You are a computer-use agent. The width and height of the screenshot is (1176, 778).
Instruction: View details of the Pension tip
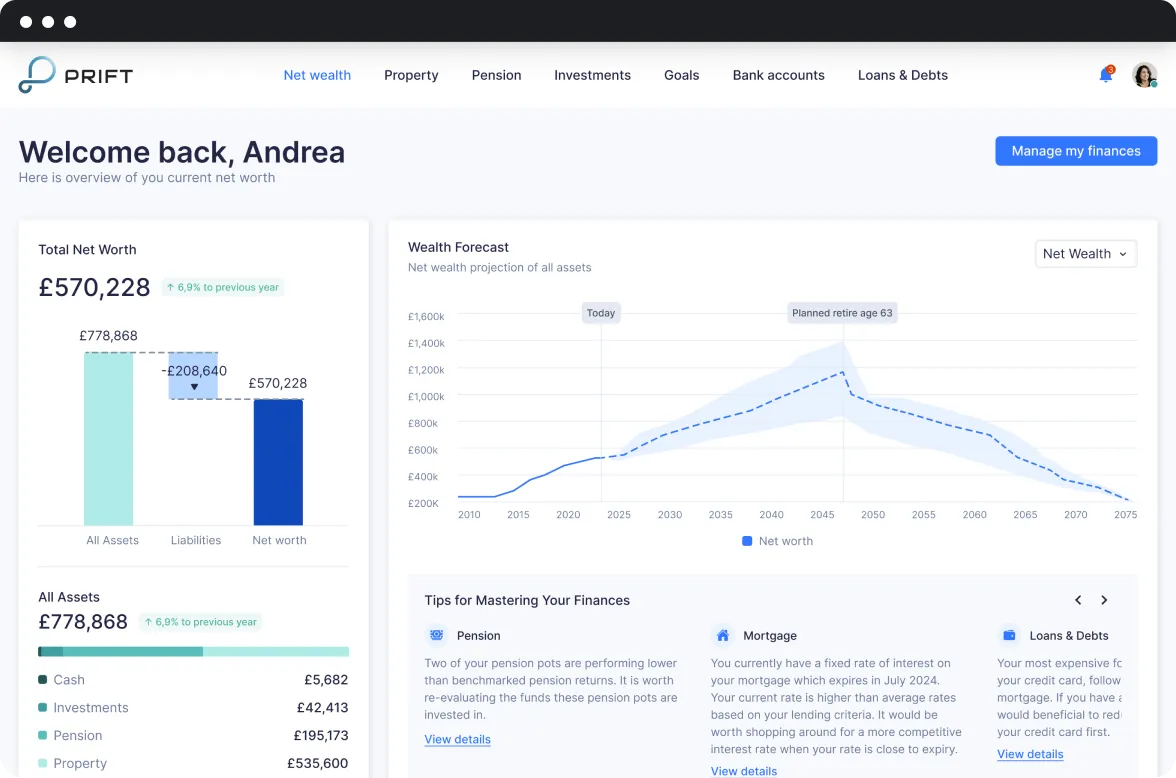(x=458, y=739)
